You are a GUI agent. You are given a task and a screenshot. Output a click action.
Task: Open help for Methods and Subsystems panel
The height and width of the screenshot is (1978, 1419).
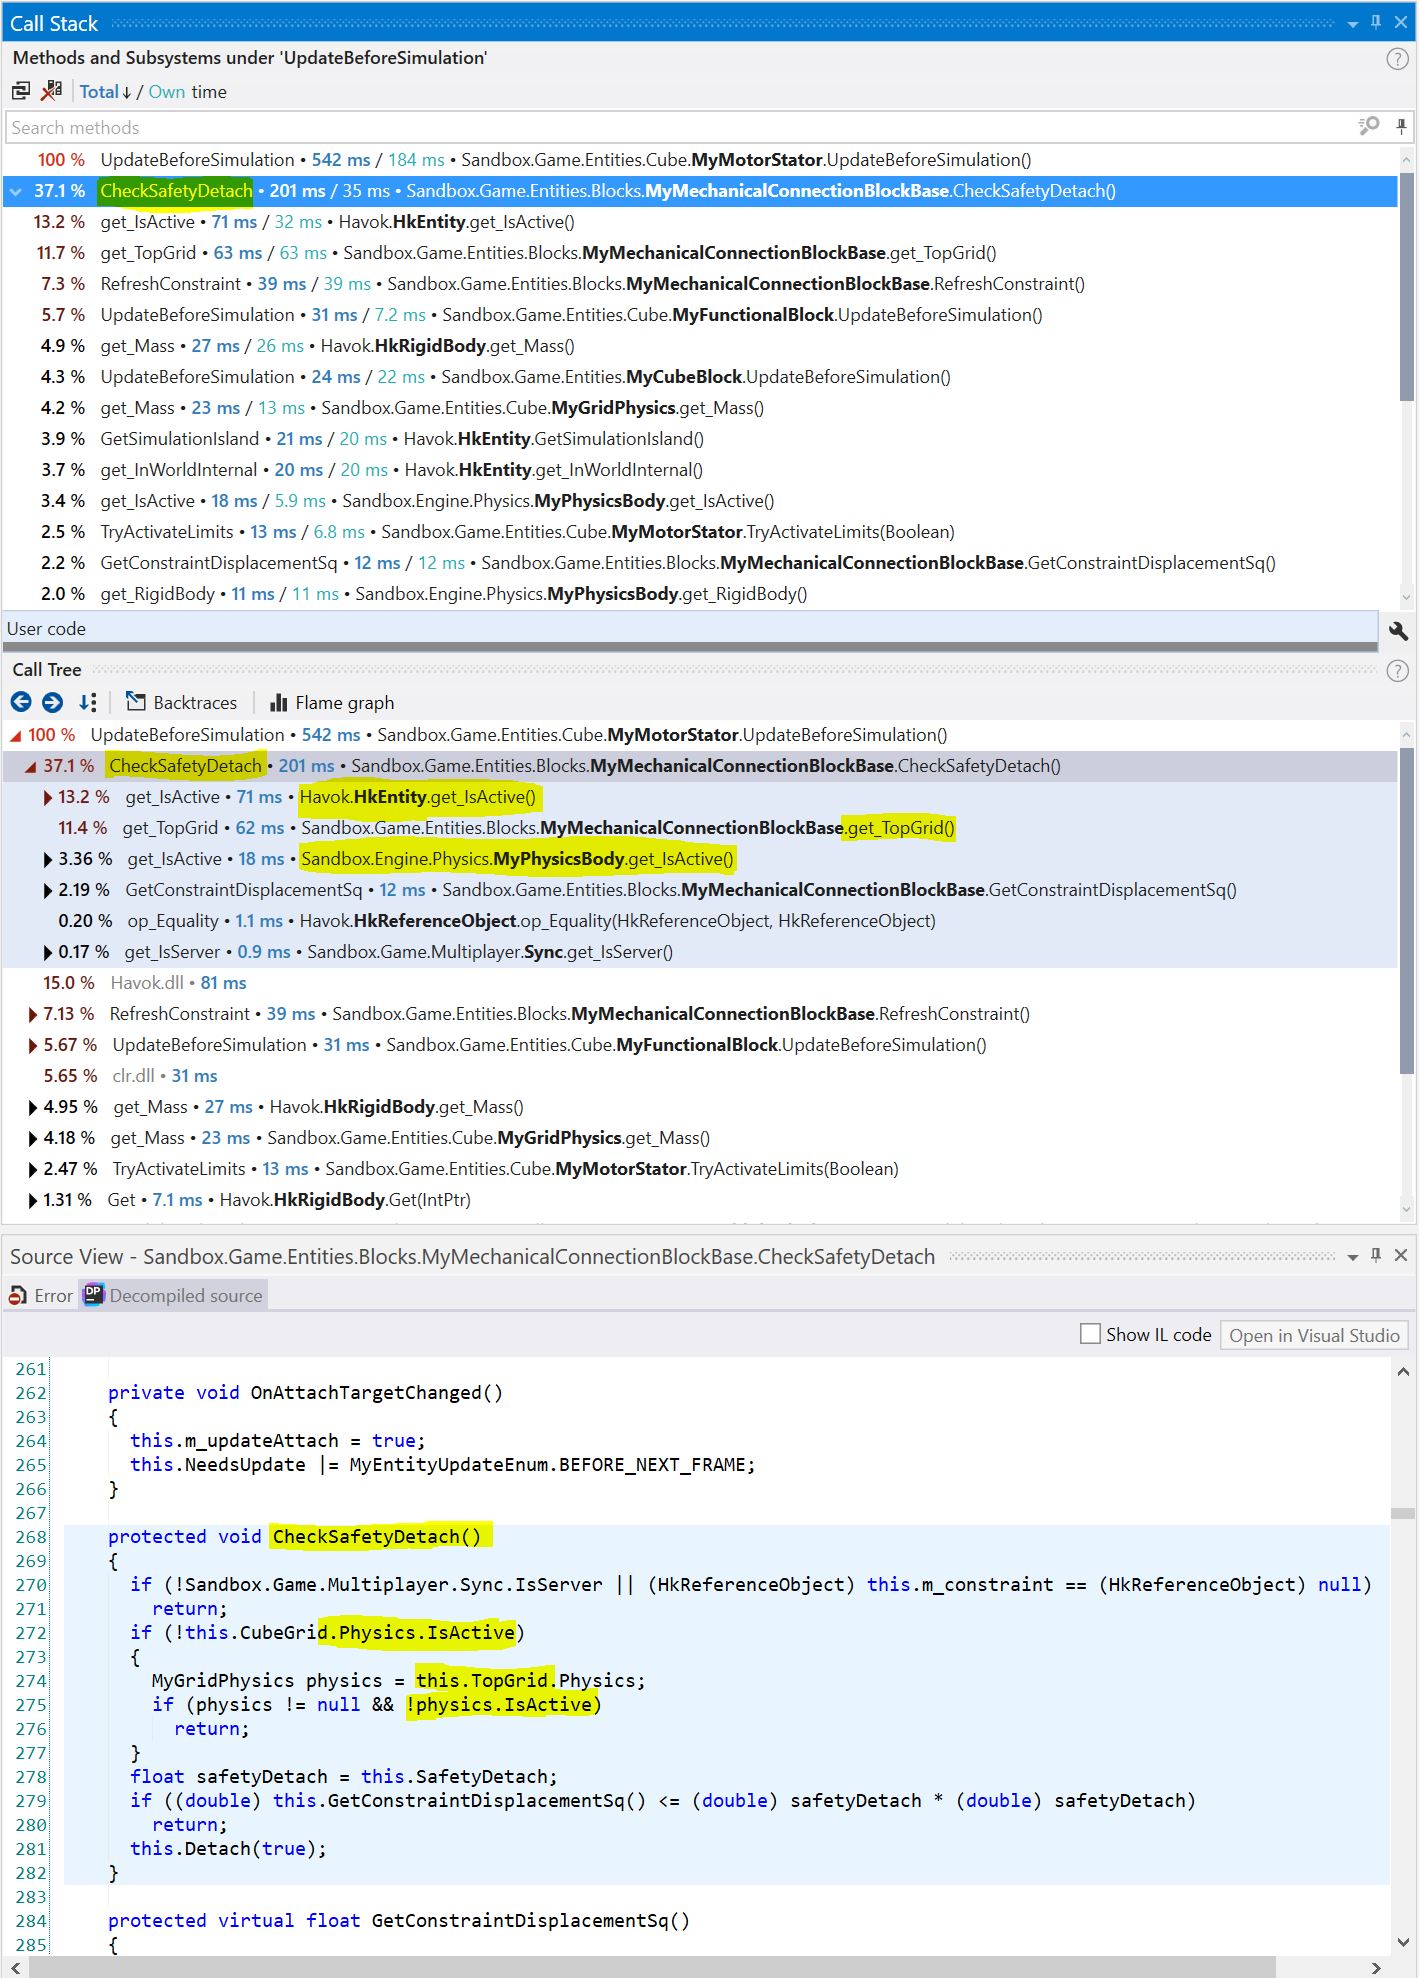click(1397, 59)
